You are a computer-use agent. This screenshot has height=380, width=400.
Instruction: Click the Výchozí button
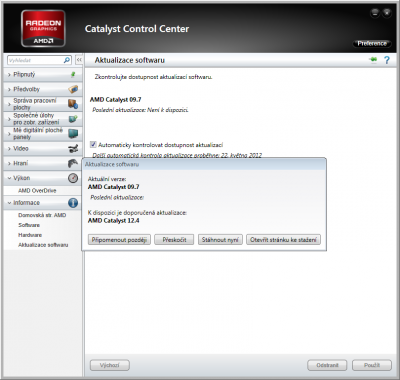pyautogui.click(x=110, y=365)
